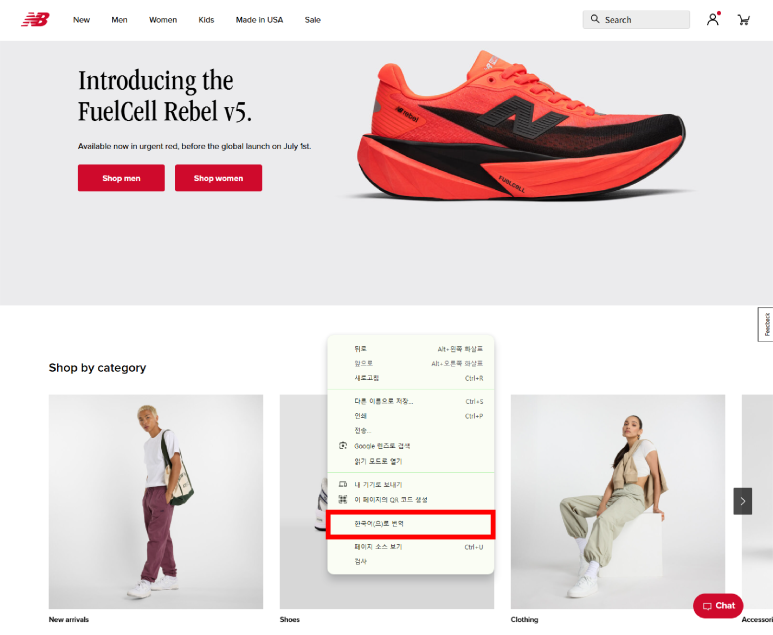The image size is (773, 635).
Task: Open the user account icon
Action: tap(712, 20)
